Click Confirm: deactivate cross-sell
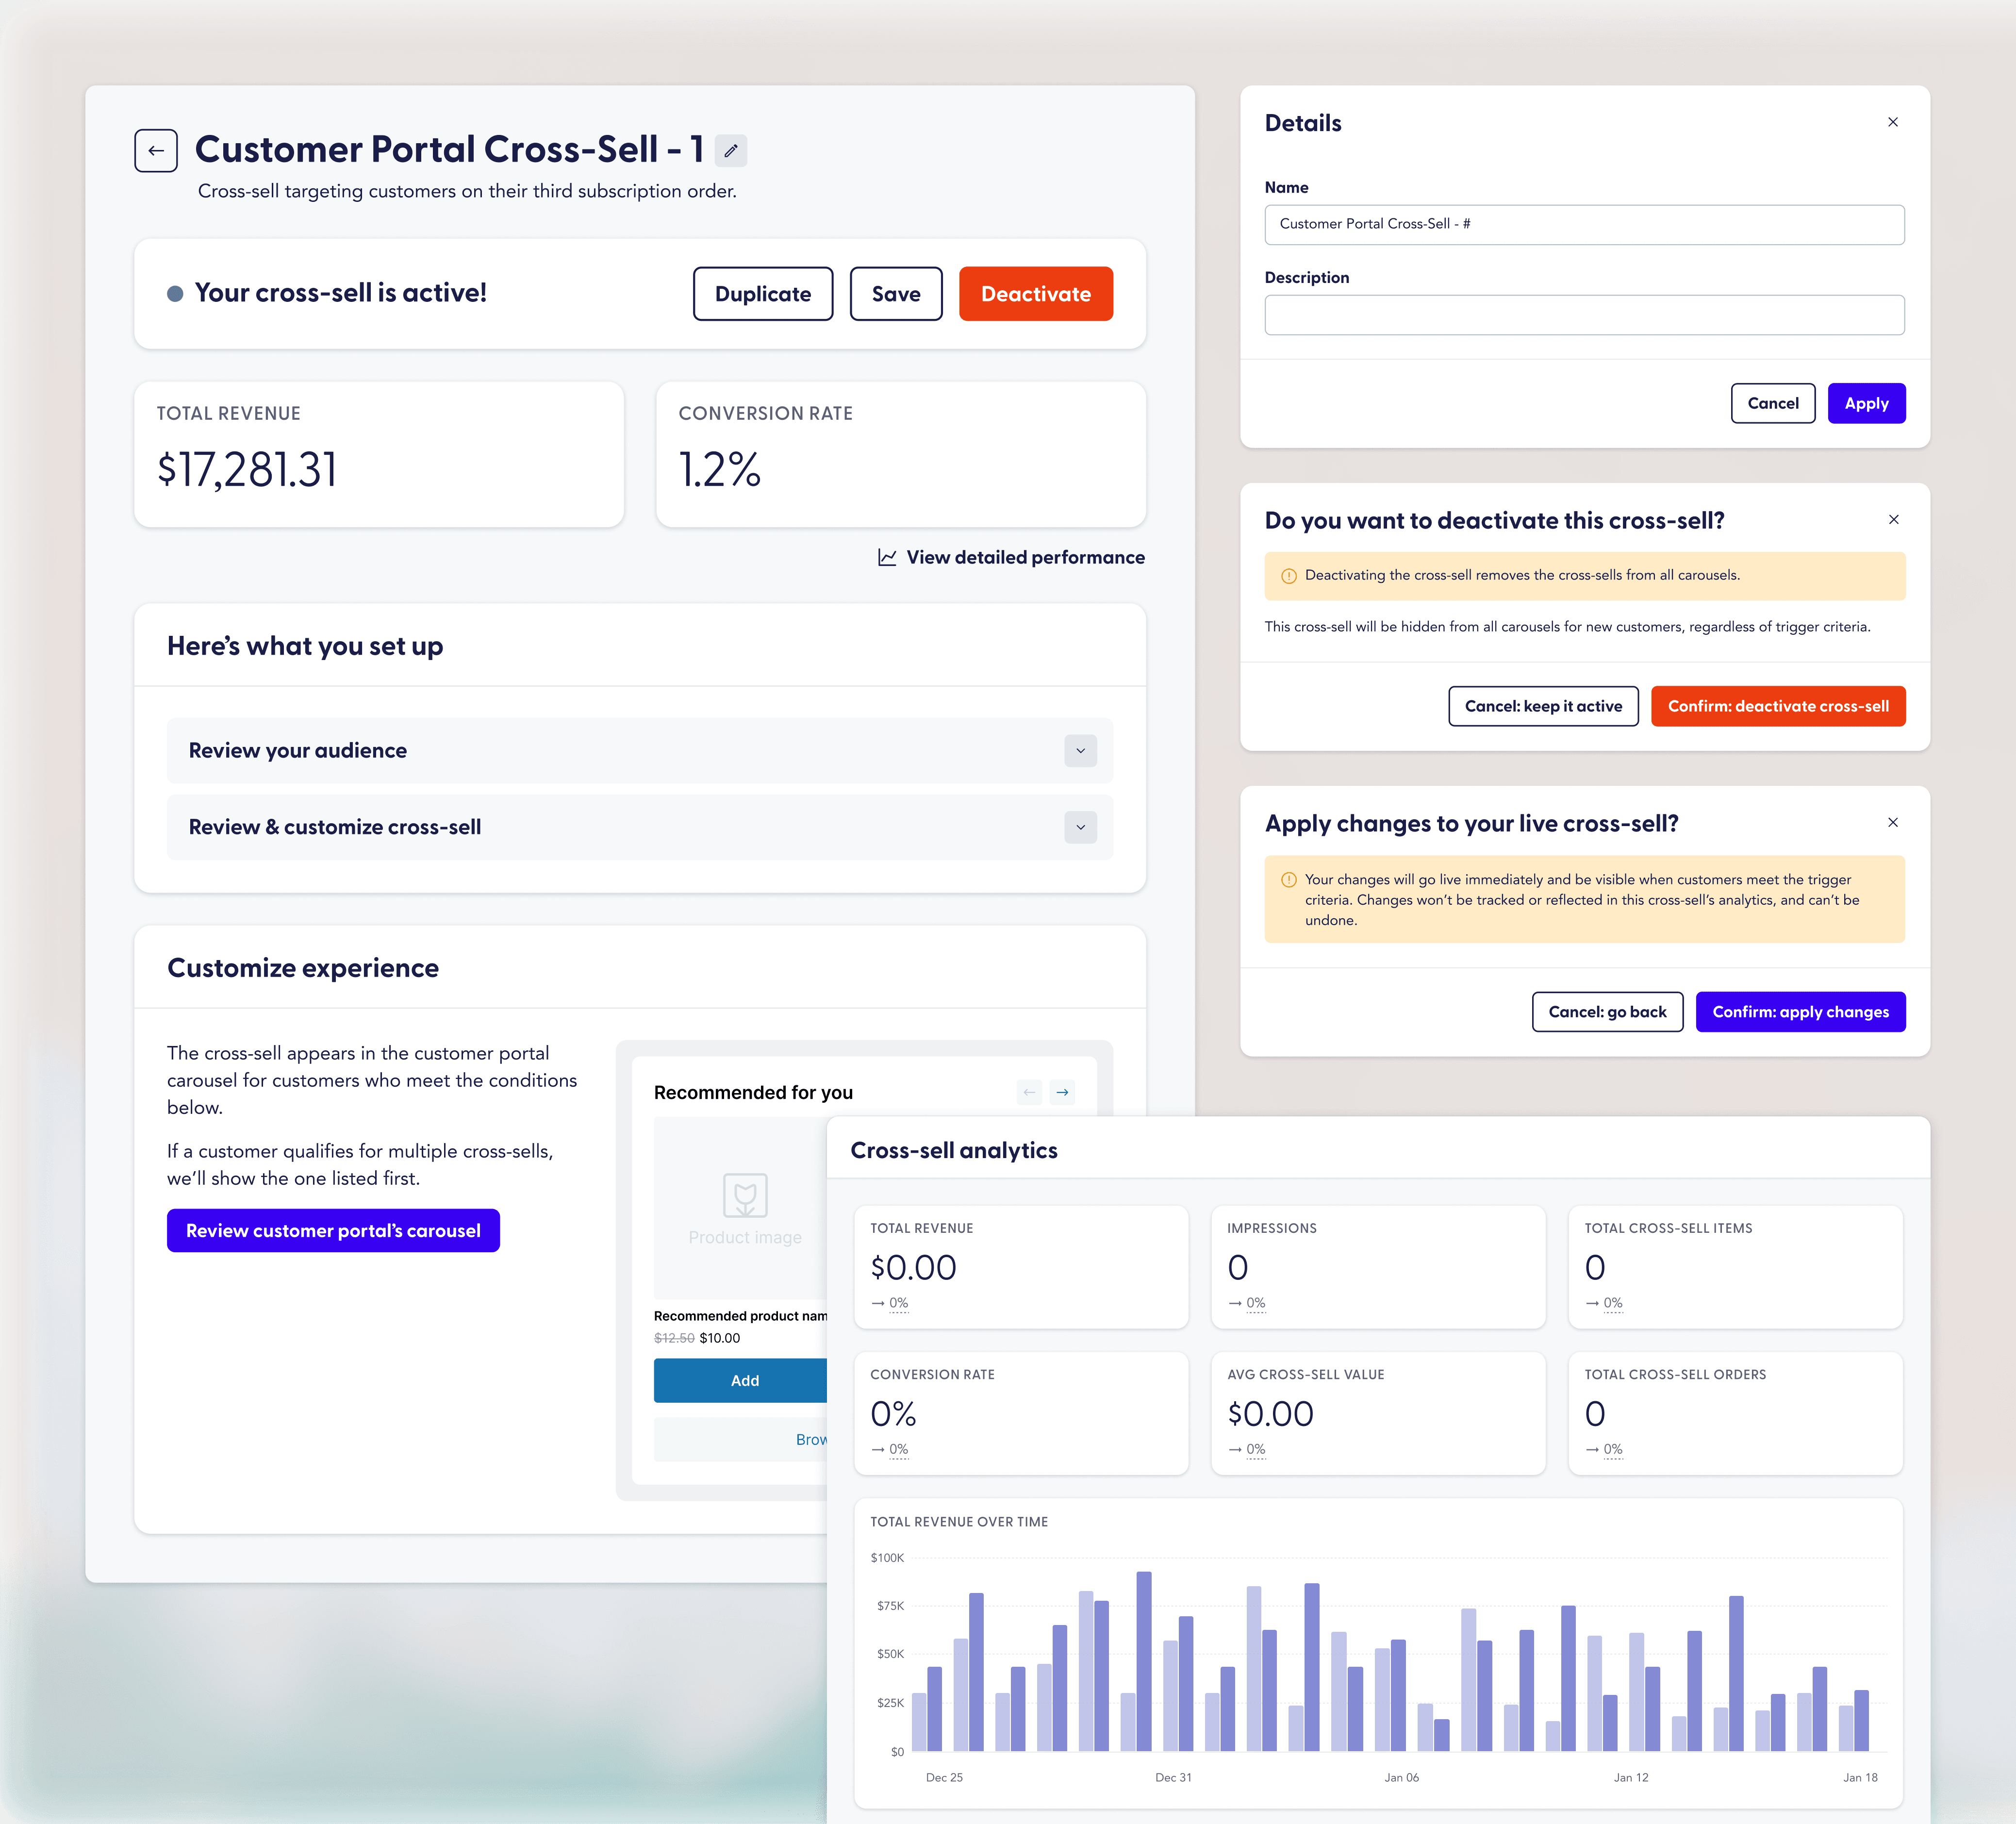This screenshot has width=2016, height=1824. (x=1777, y=706)
